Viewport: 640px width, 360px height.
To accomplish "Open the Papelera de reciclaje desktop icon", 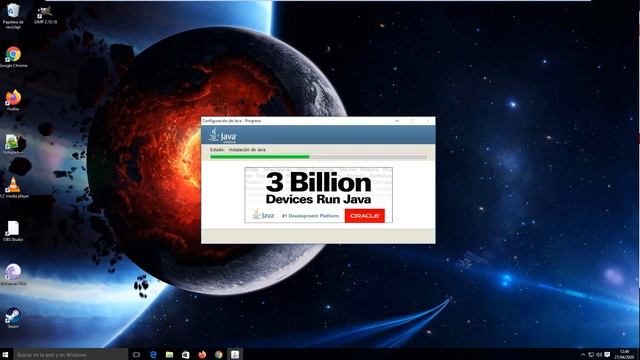I will (13, 16).
